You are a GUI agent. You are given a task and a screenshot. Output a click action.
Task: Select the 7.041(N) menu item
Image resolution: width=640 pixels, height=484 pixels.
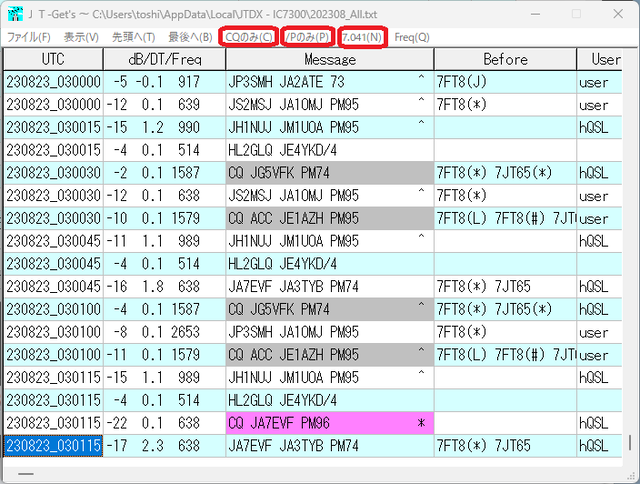362,38
